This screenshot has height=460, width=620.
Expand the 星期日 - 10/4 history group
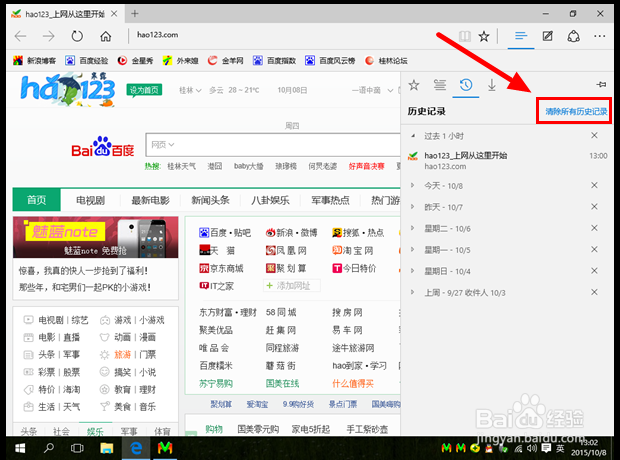[412, 271]
